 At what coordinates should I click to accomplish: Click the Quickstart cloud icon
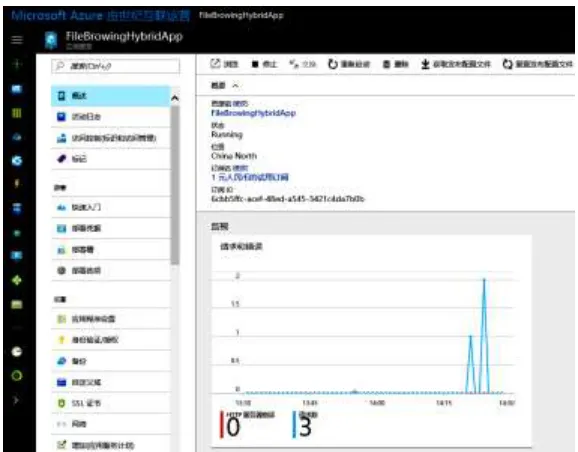(62, 208)
